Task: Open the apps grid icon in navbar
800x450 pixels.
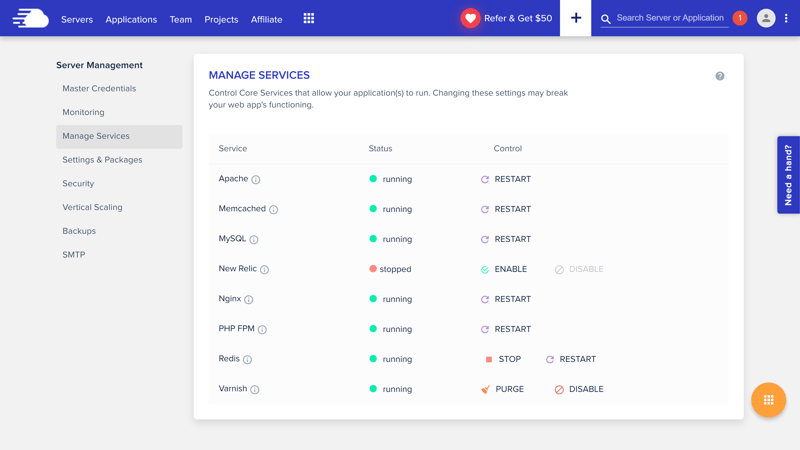Action: pos(309,18)
